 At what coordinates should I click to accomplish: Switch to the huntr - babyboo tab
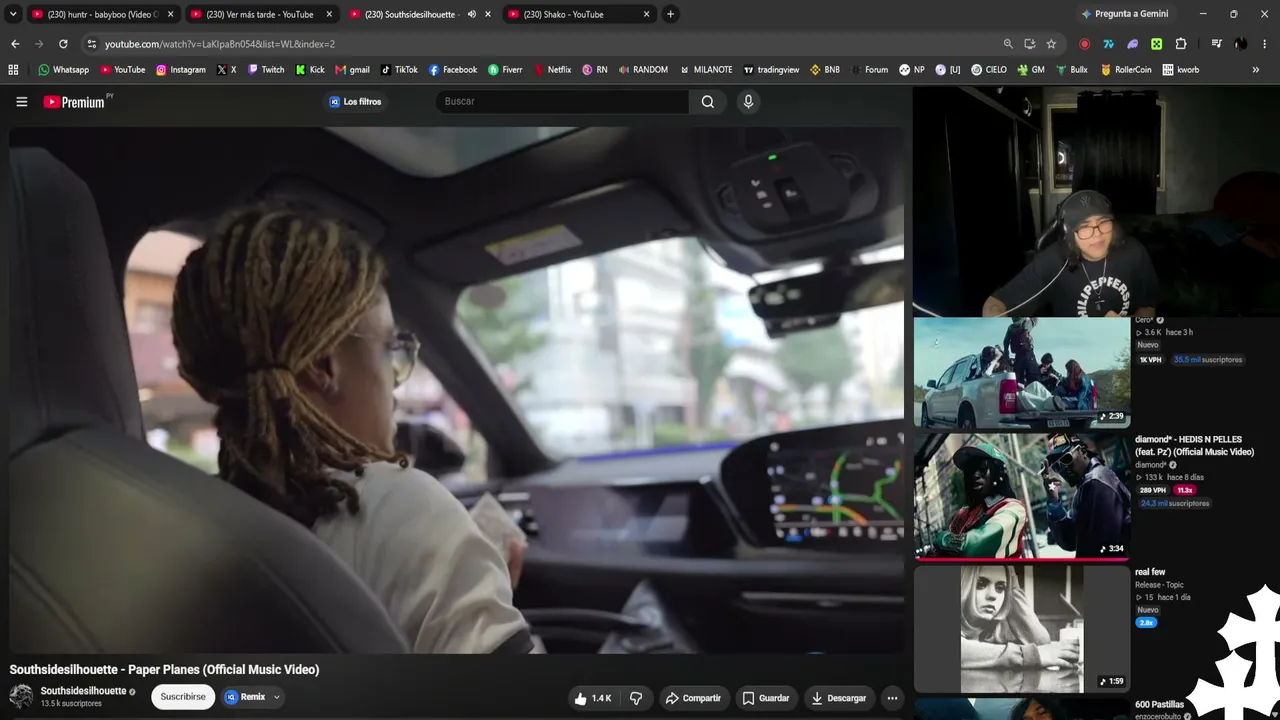point(102,14)
